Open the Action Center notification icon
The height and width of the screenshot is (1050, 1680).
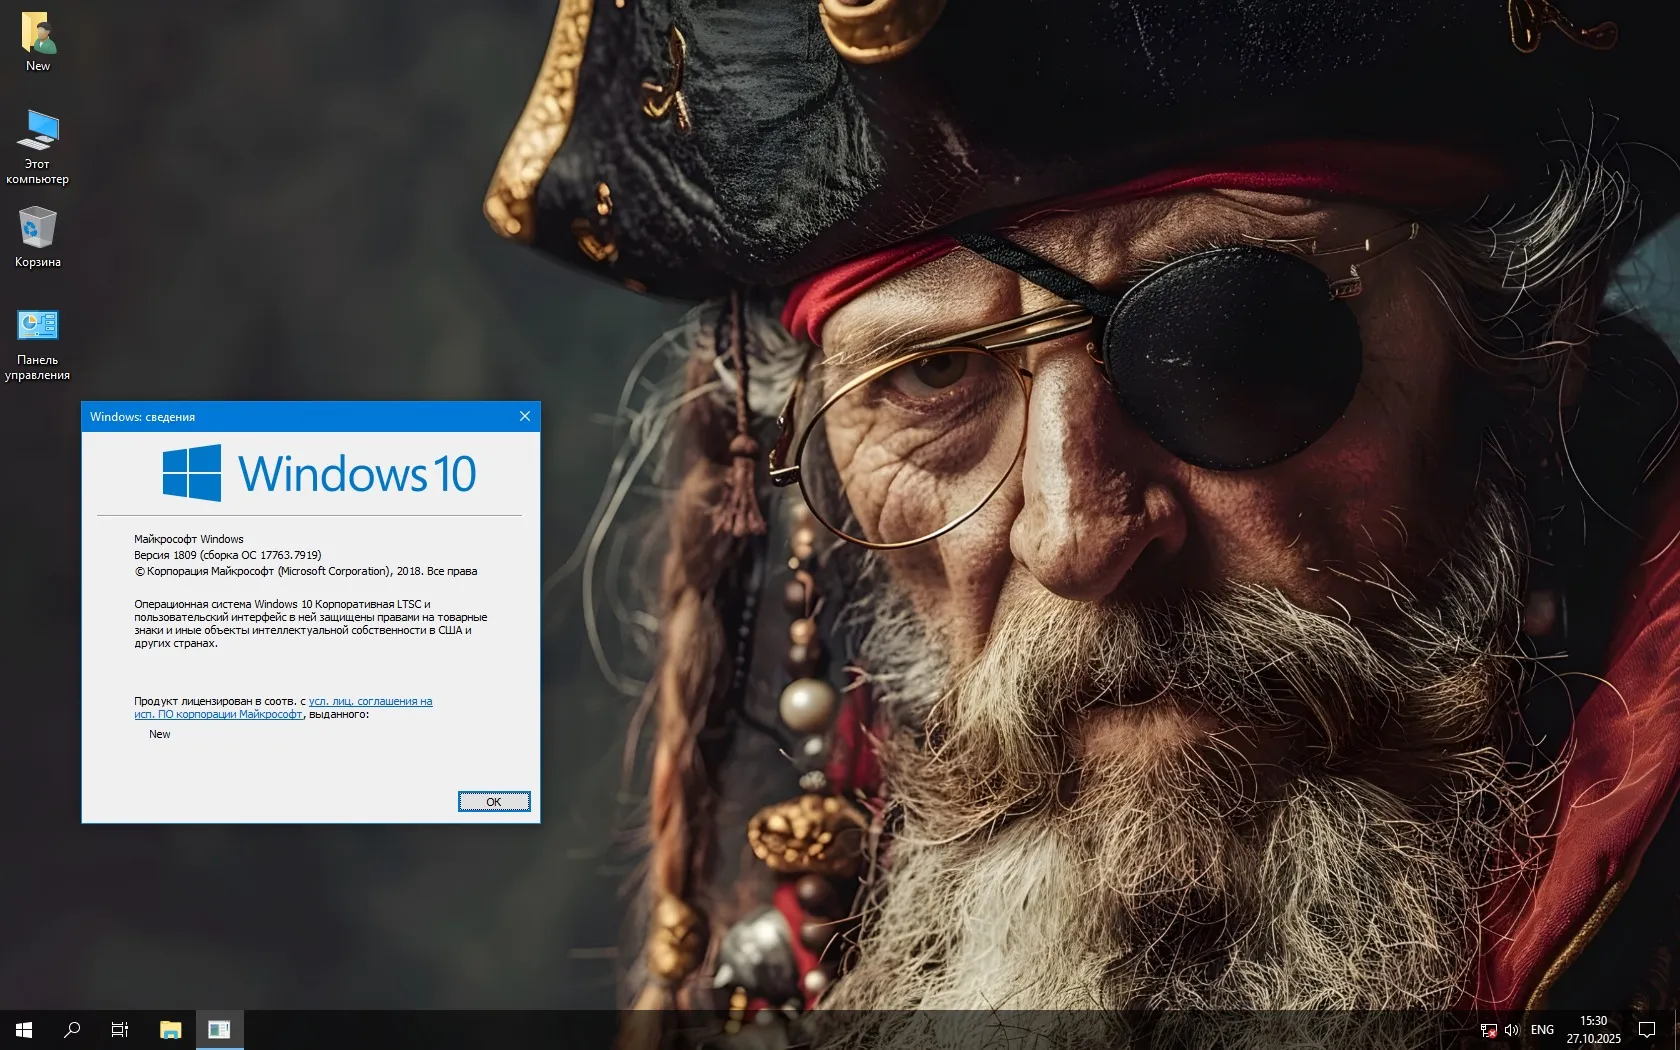click(1648, 1029)
